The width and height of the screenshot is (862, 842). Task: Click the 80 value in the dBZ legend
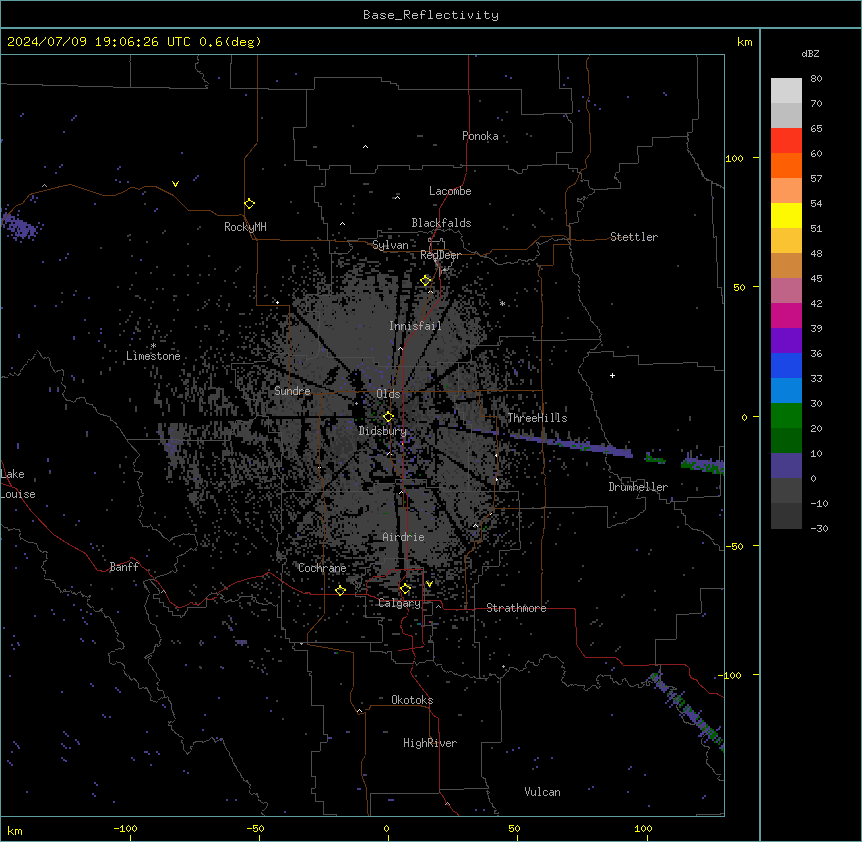(x=816, y=79)
